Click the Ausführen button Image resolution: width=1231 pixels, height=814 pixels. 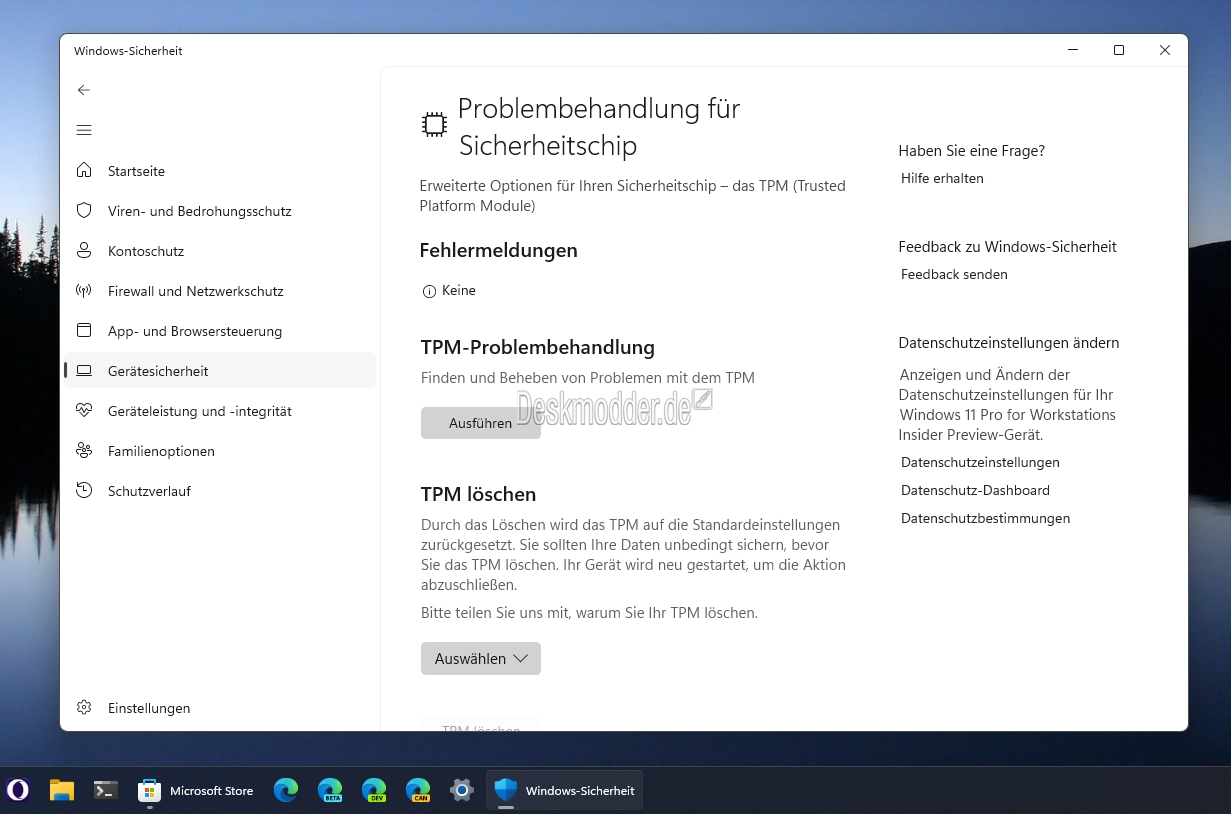(481, 423)
